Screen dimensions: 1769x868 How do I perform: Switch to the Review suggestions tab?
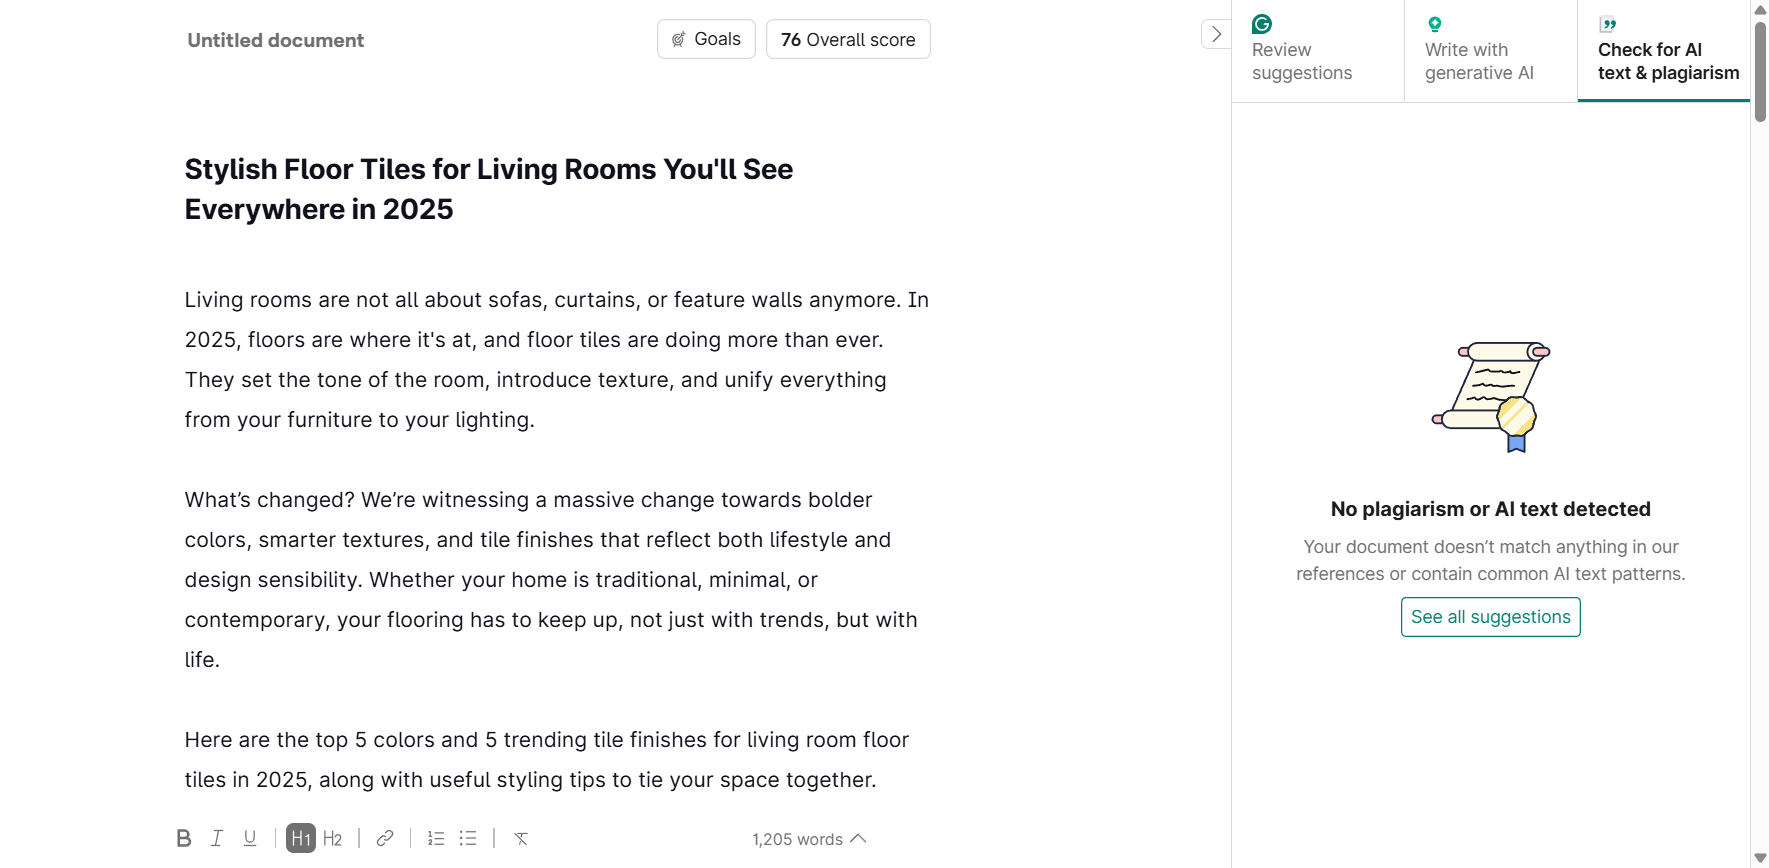tap(1317, 50)
